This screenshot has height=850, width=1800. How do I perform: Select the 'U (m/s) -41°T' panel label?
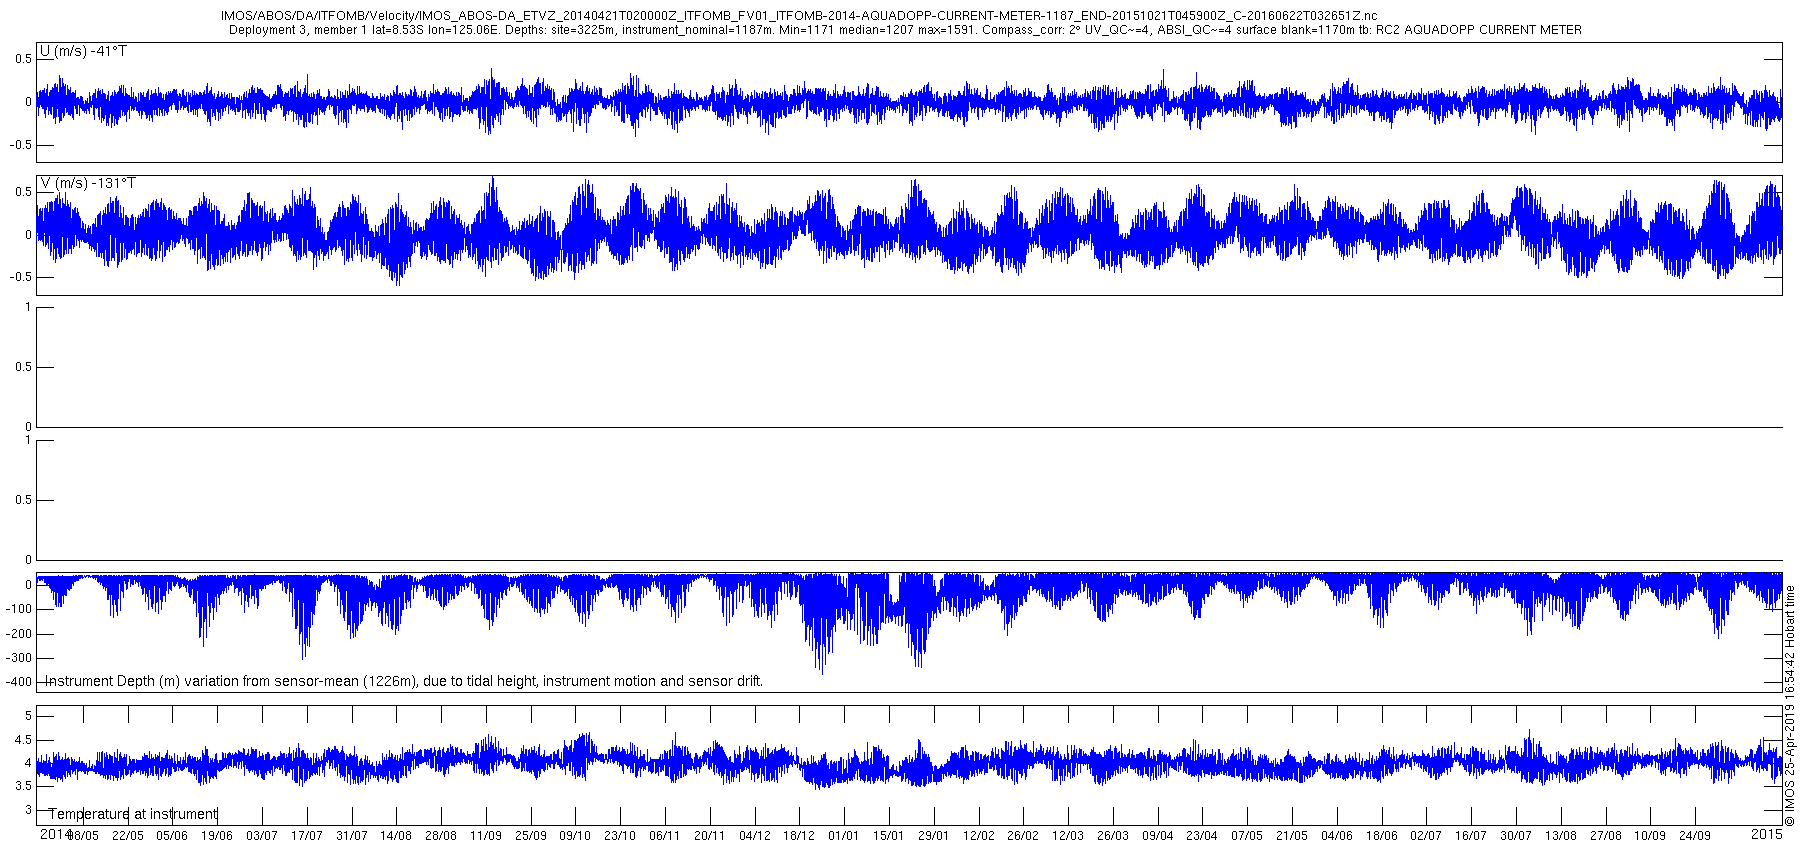pyautogui.click(x=83, y=51)
